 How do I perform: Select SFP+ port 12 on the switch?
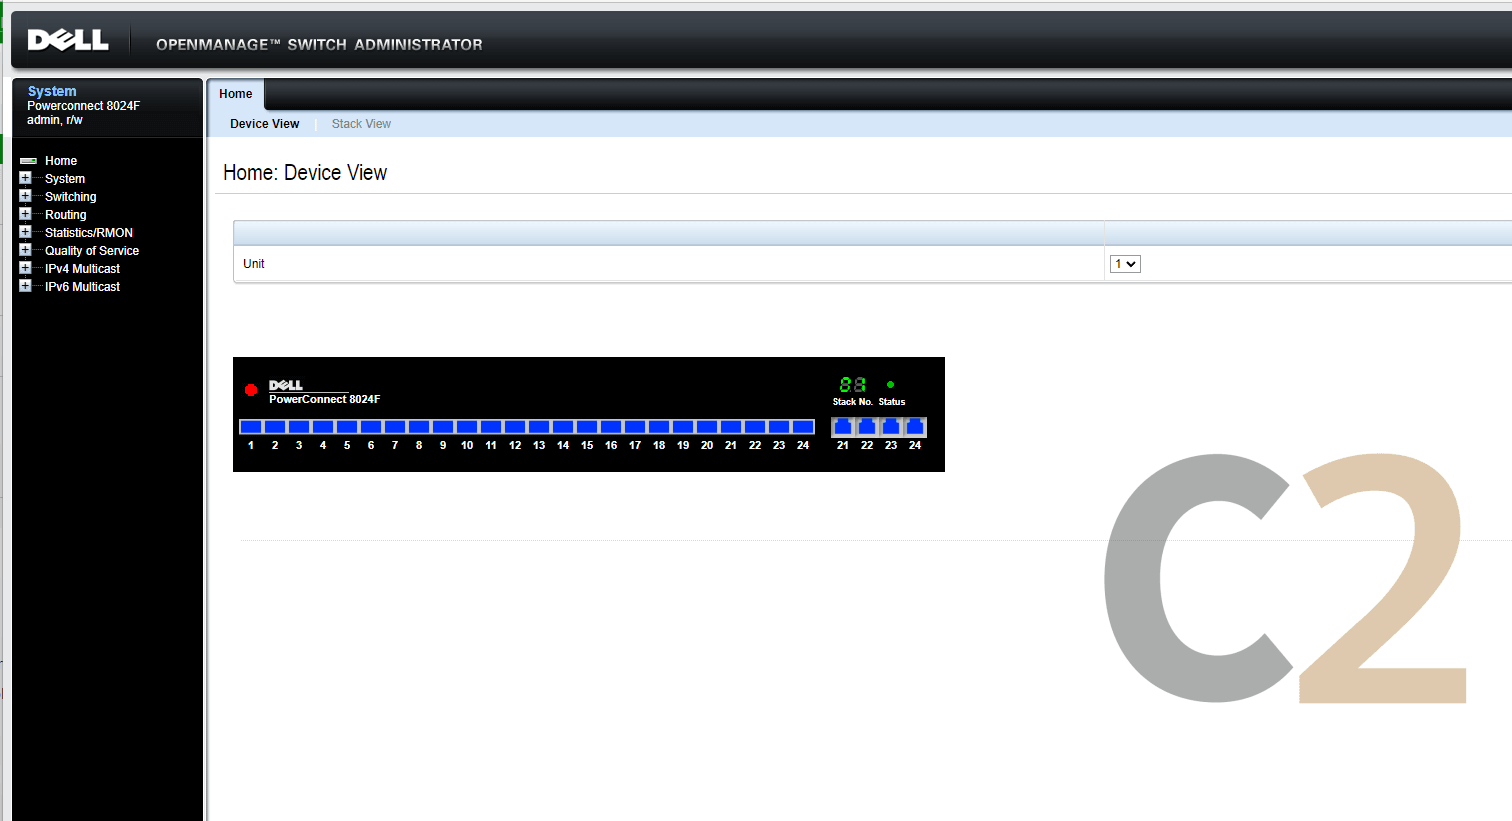(x=515, y=427)
